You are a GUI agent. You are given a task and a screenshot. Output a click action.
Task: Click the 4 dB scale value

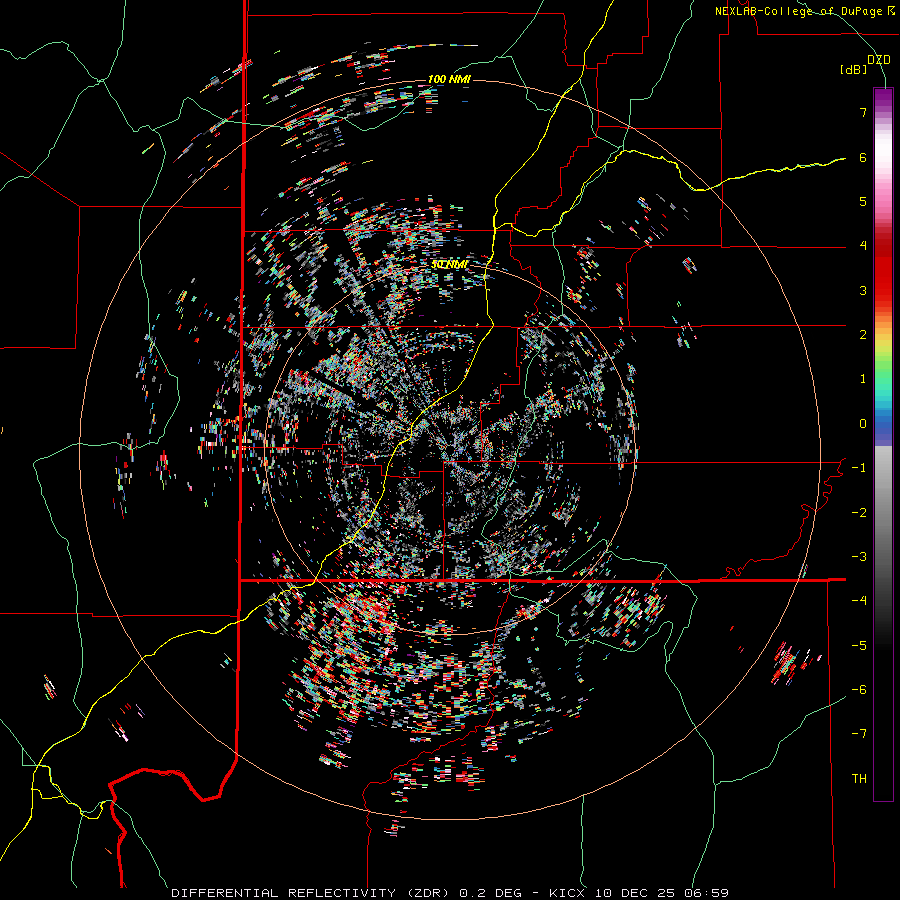point(863,246)
